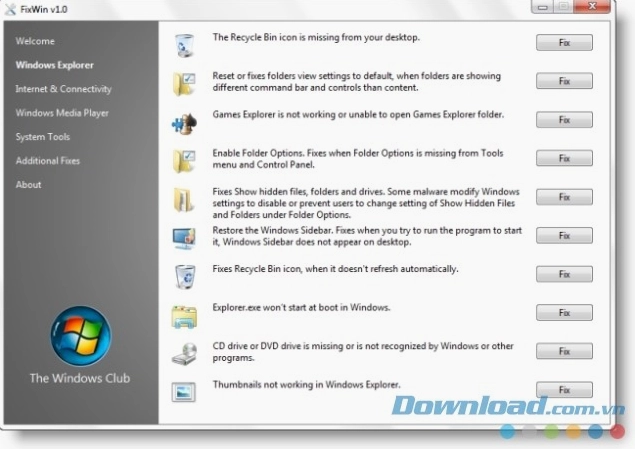
Task: Click the Show hidden files folder icon
Action: click(x=183, y=200)
